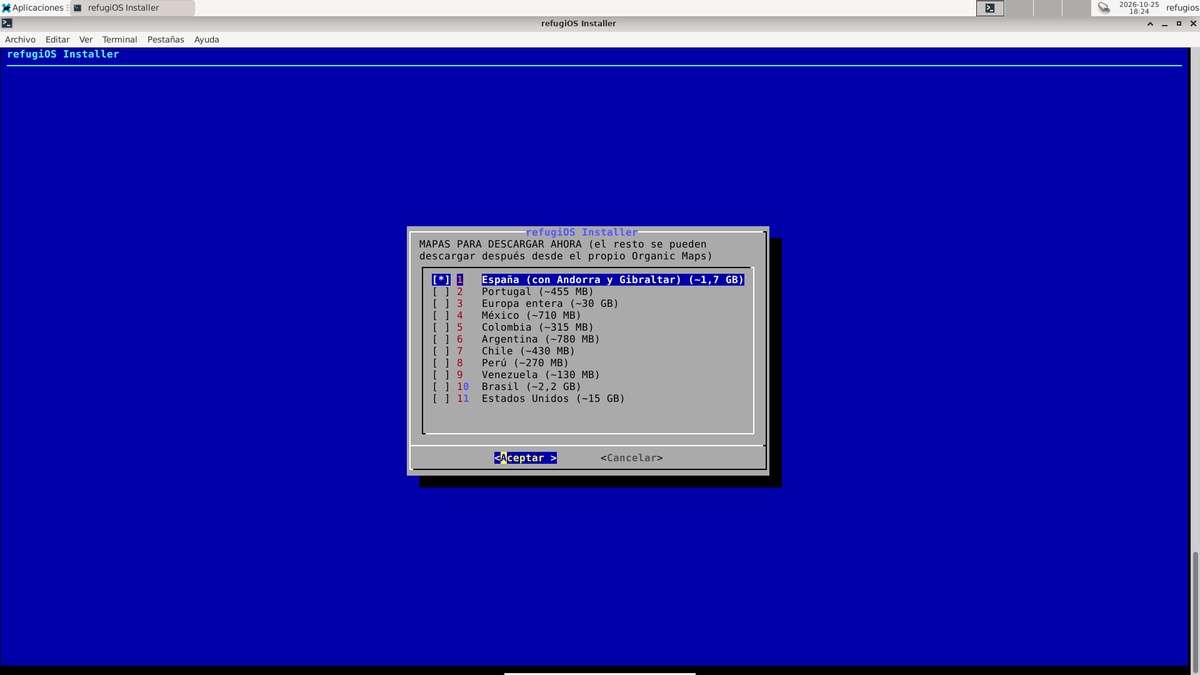Open the Pestañas menu

[x=166, y=40]
